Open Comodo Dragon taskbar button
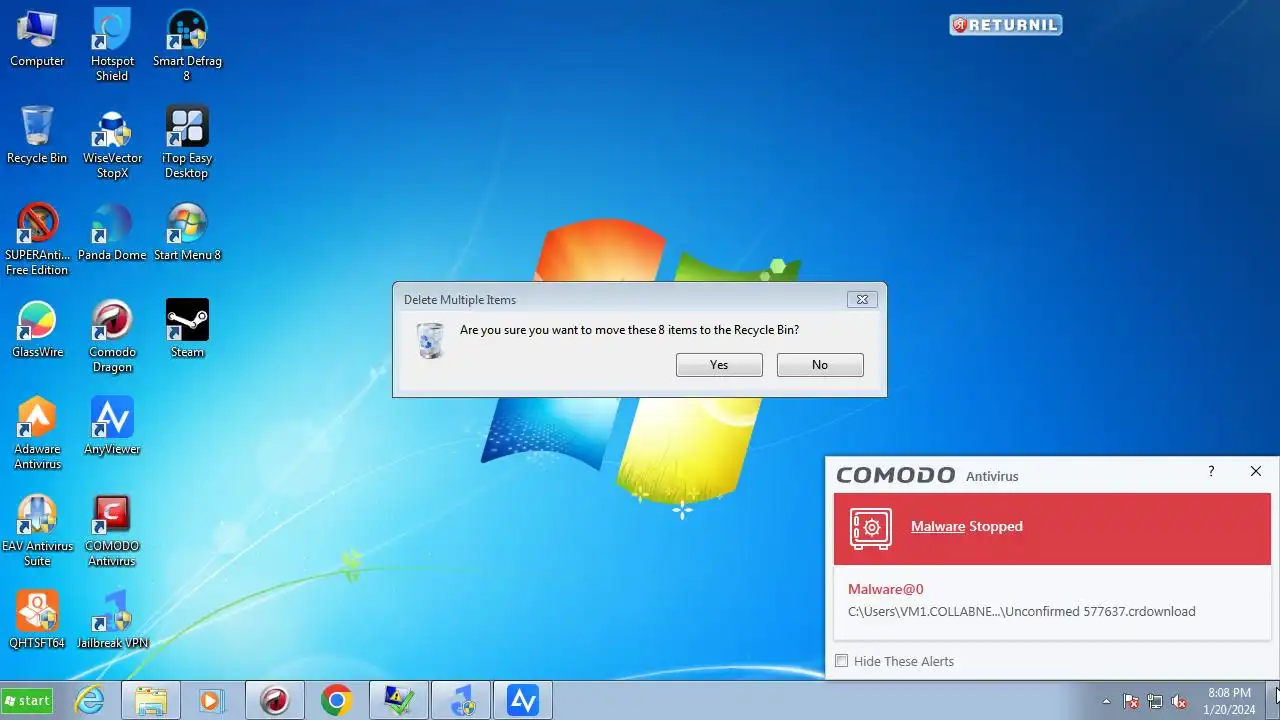 click(275, 701)
